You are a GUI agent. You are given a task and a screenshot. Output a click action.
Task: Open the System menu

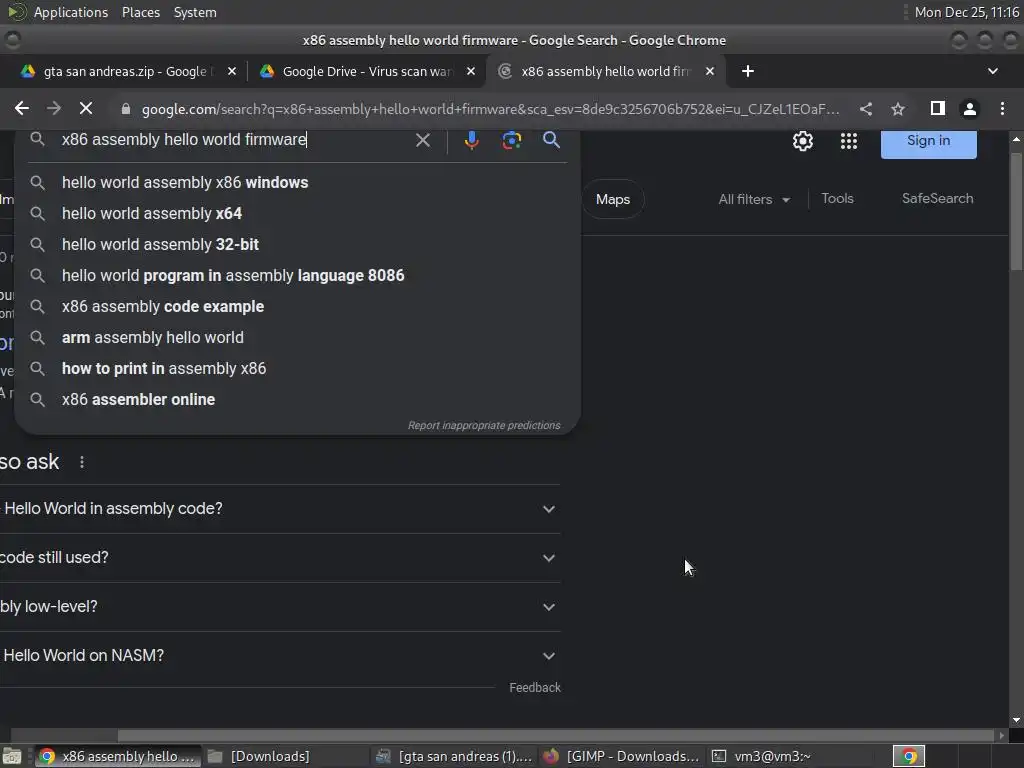coord(195,12)
